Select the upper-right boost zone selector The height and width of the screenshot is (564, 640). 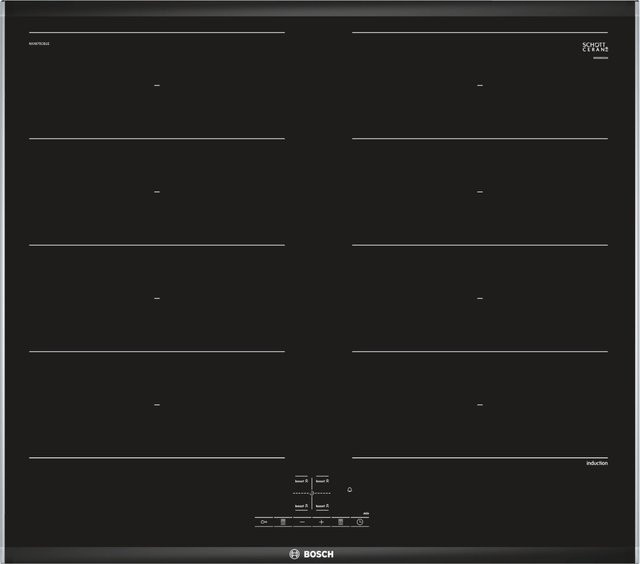pyautogui.click(x=322, y=481)
